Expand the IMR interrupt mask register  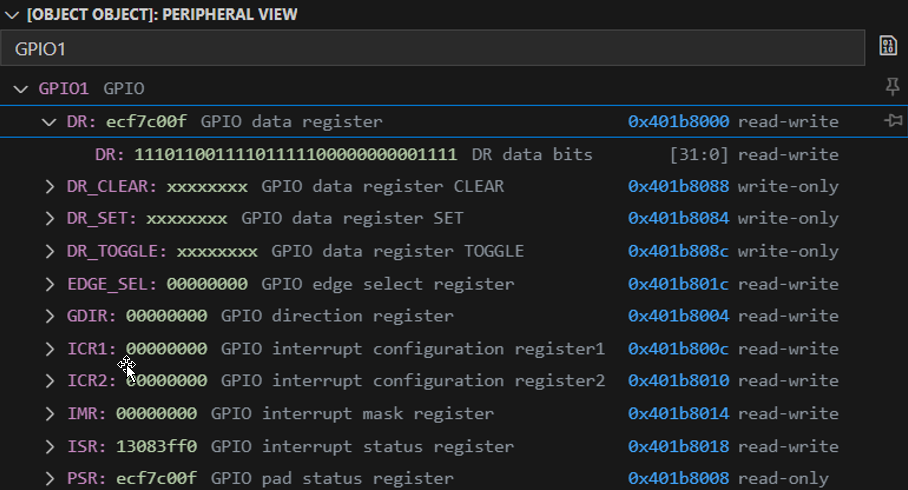(50, 414)
